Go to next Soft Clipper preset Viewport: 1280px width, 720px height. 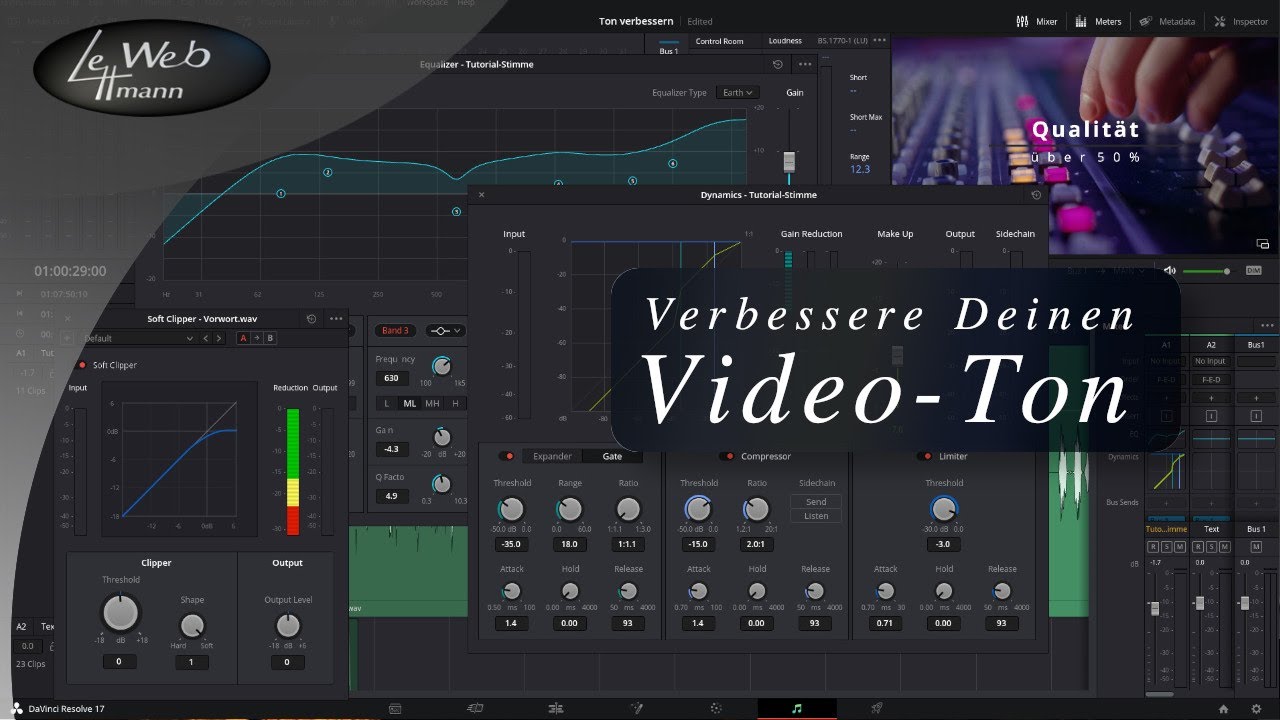(220, 338)
